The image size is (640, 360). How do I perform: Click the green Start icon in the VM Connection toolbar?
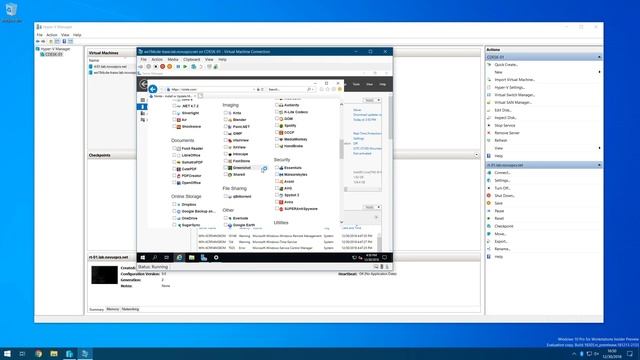pyautogui.click(x=185, y=67)
